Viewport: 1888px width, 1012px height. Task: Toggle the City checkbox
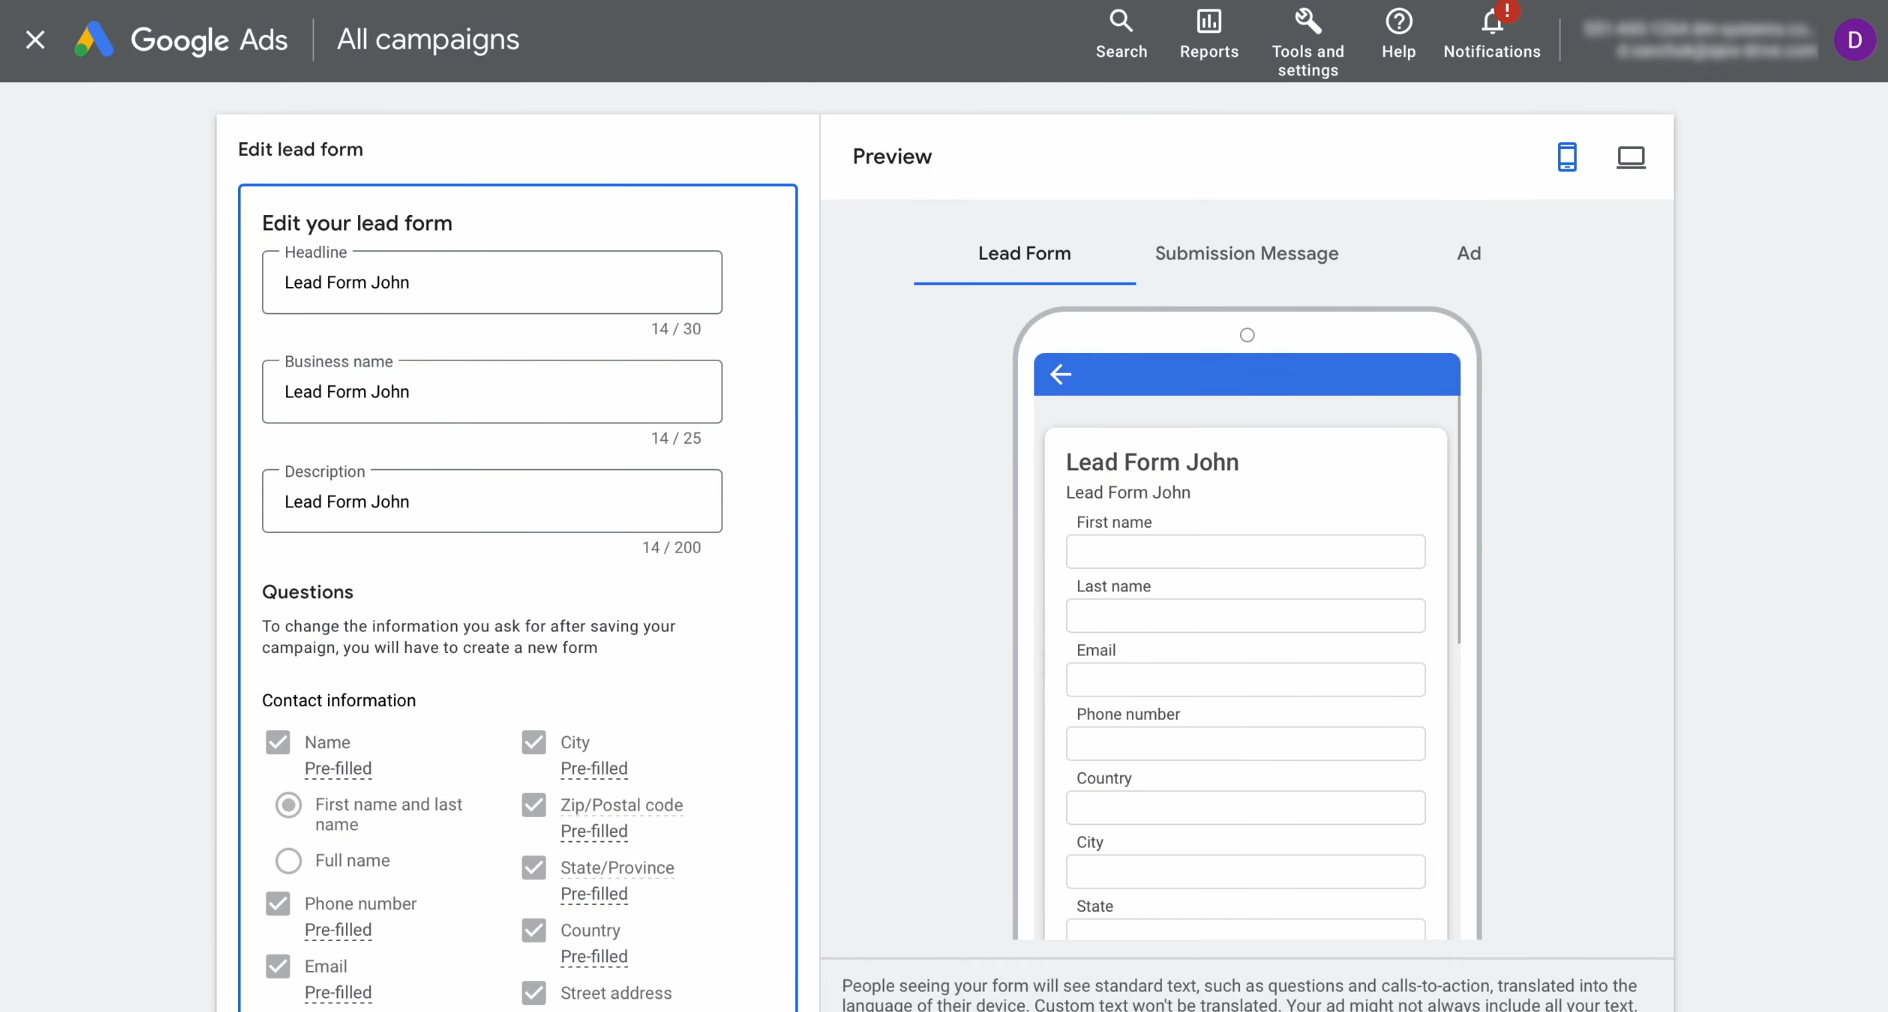tap(534, 742)
